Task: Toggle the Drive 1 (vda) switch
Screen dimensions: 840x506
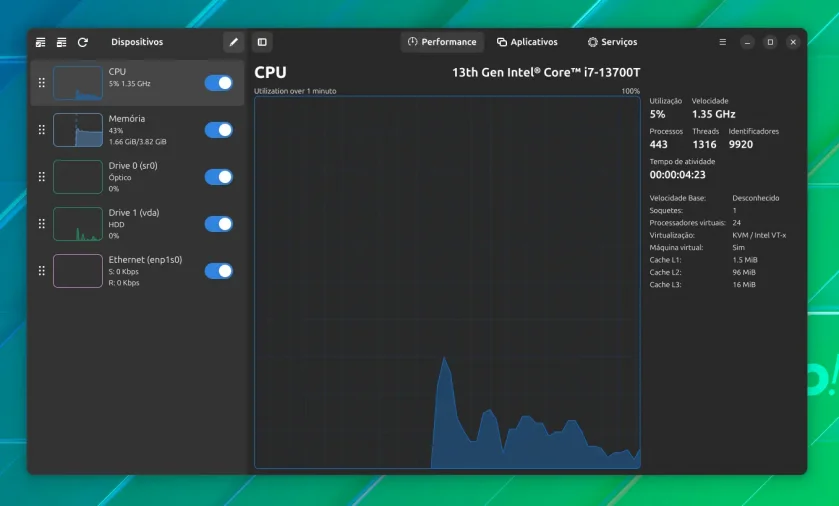Action: 219,224
